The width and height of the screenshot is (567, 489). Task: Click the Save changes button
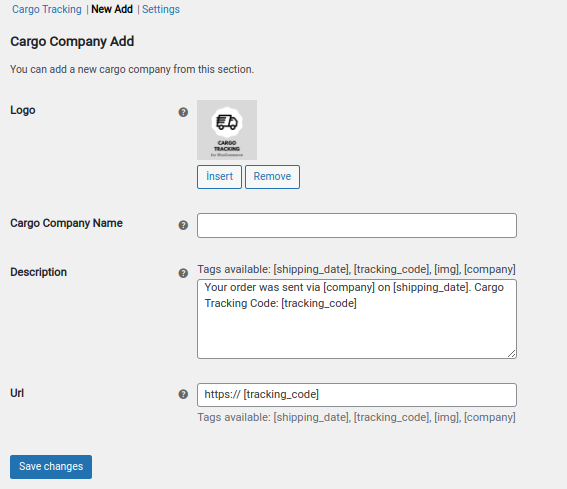coord(51,467)
